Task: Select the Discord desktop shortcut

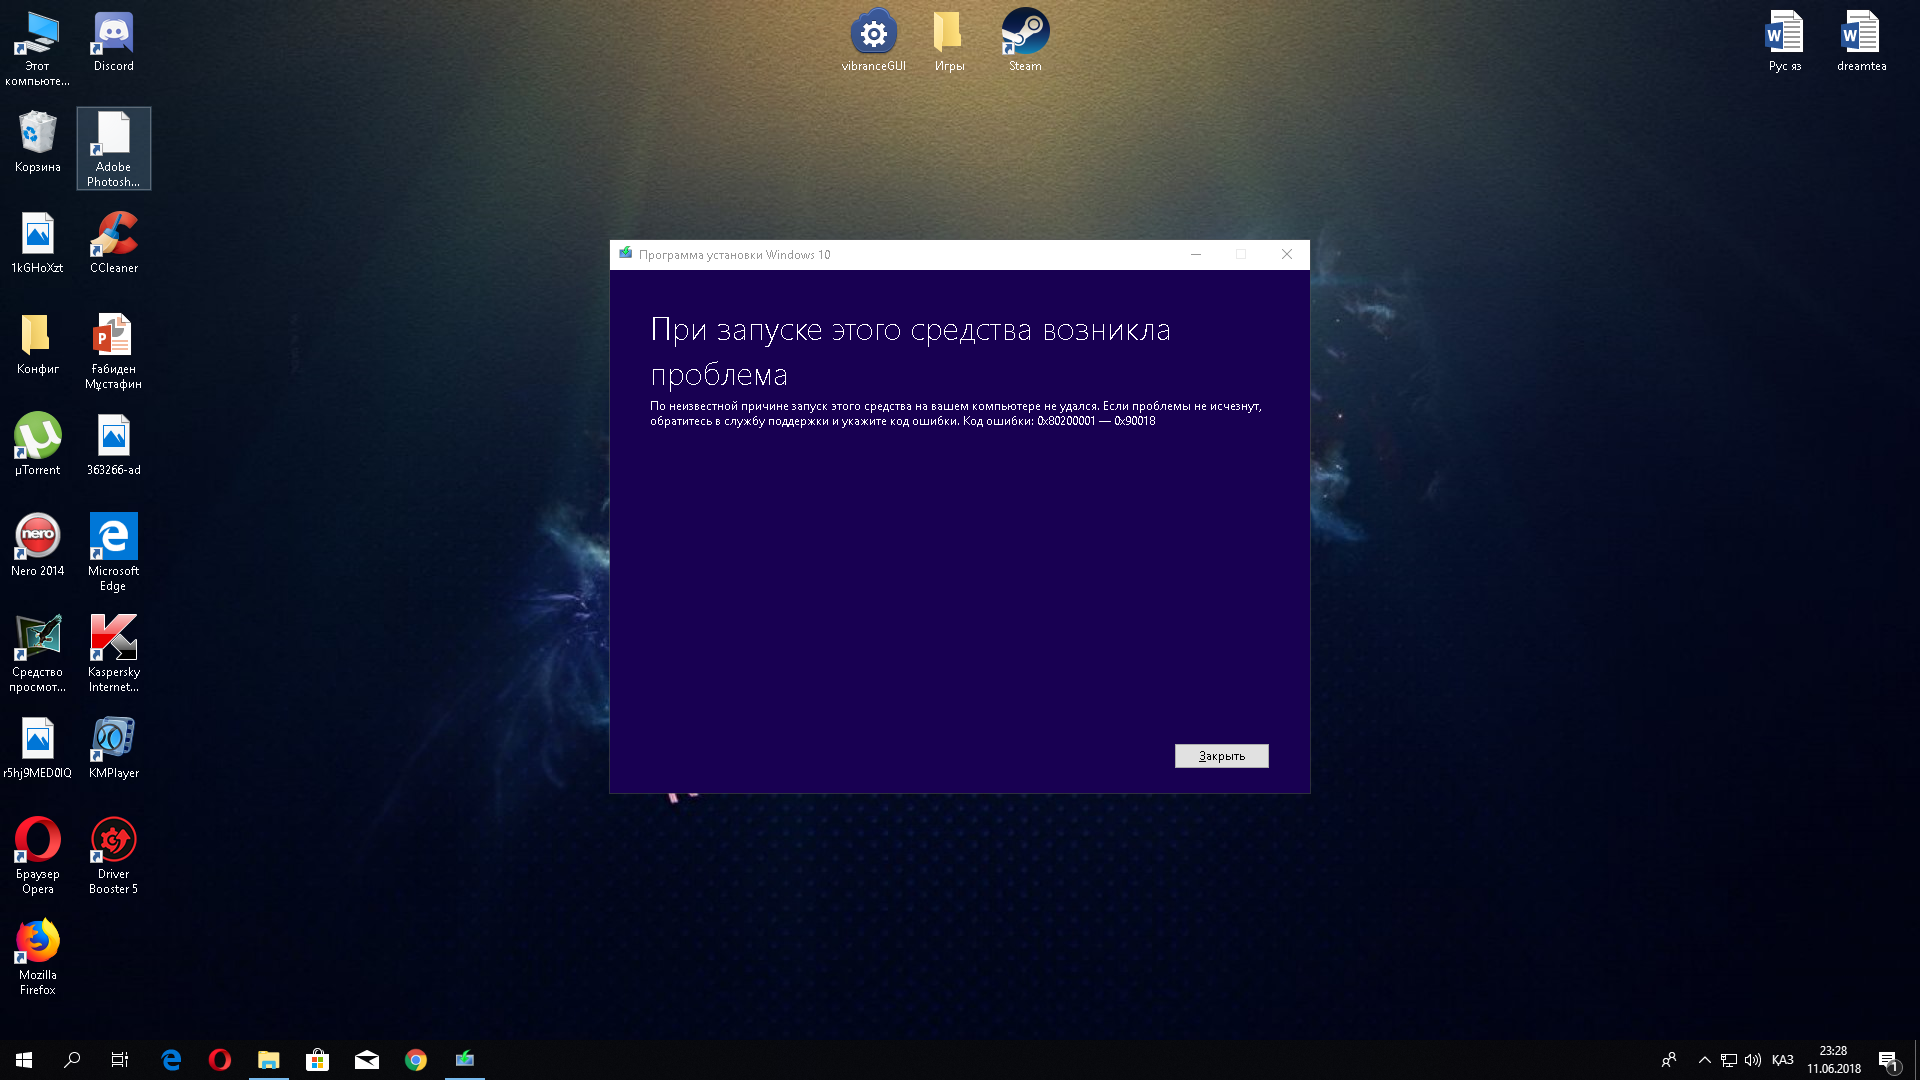Action: pyautogui.click(x=113, y=40)
